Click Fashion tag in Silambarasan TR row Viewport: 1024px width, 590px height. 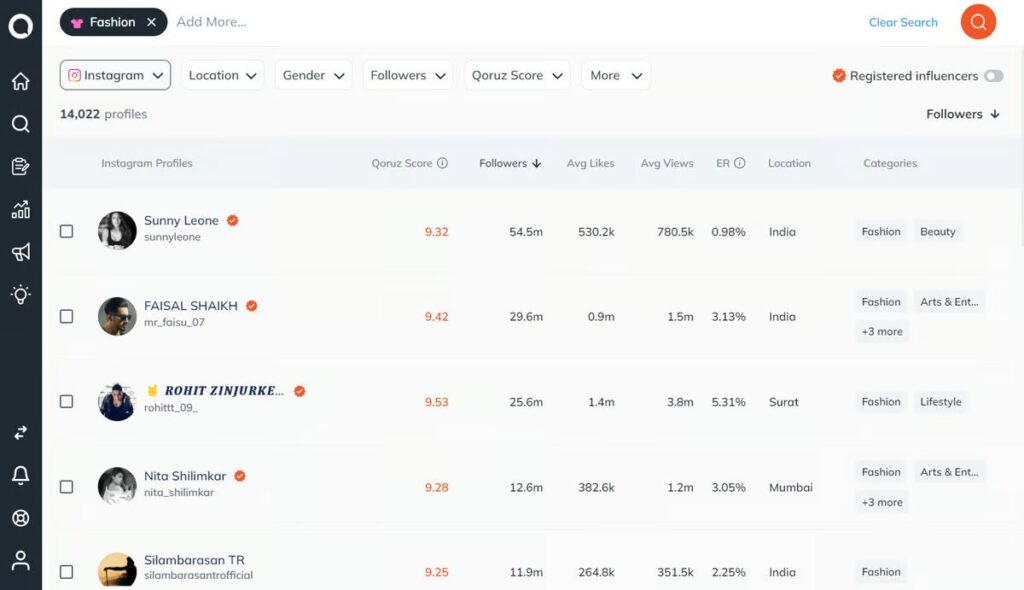click(x=880, y=572)
